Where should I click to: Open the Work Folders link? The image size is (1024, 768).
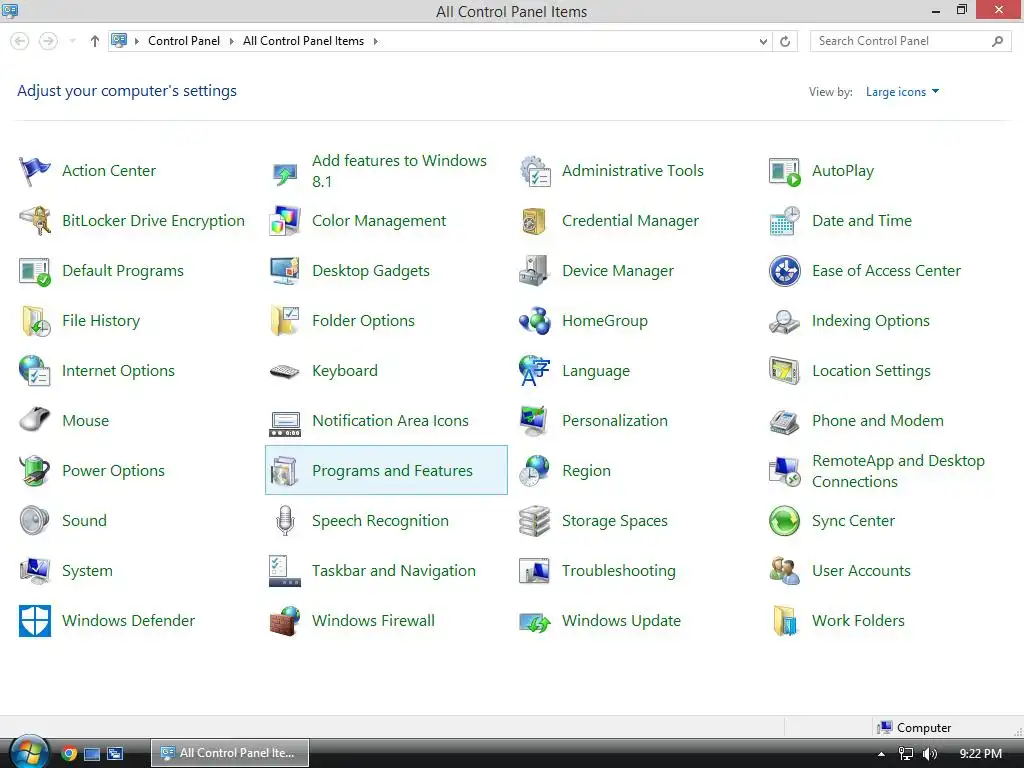(x=858, y=620)
